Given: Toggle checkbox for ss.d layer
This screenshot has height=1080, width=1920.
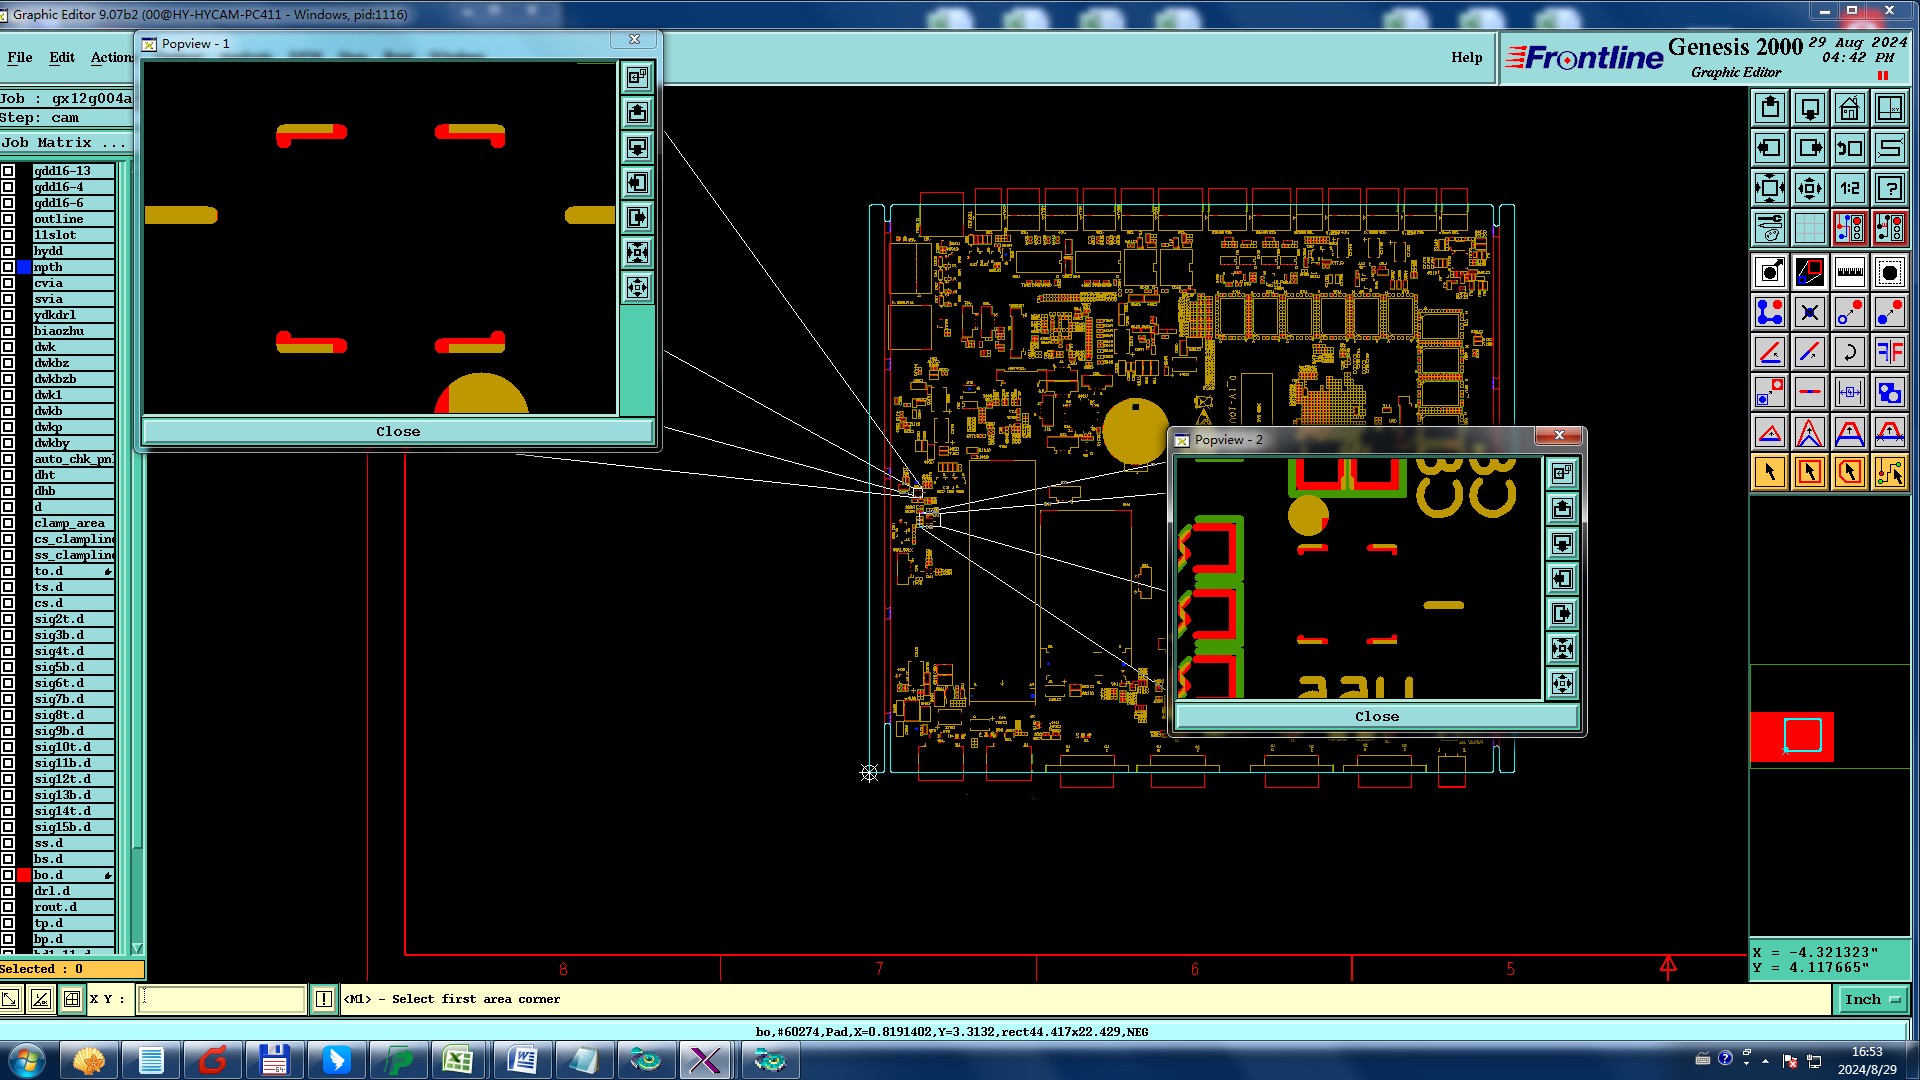Looking at the screenshot, I should point(8,843).
